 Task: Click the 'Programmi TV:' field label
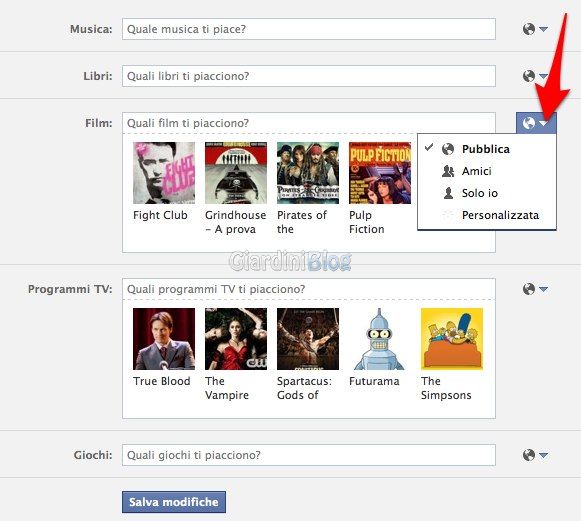pos(70,289)
